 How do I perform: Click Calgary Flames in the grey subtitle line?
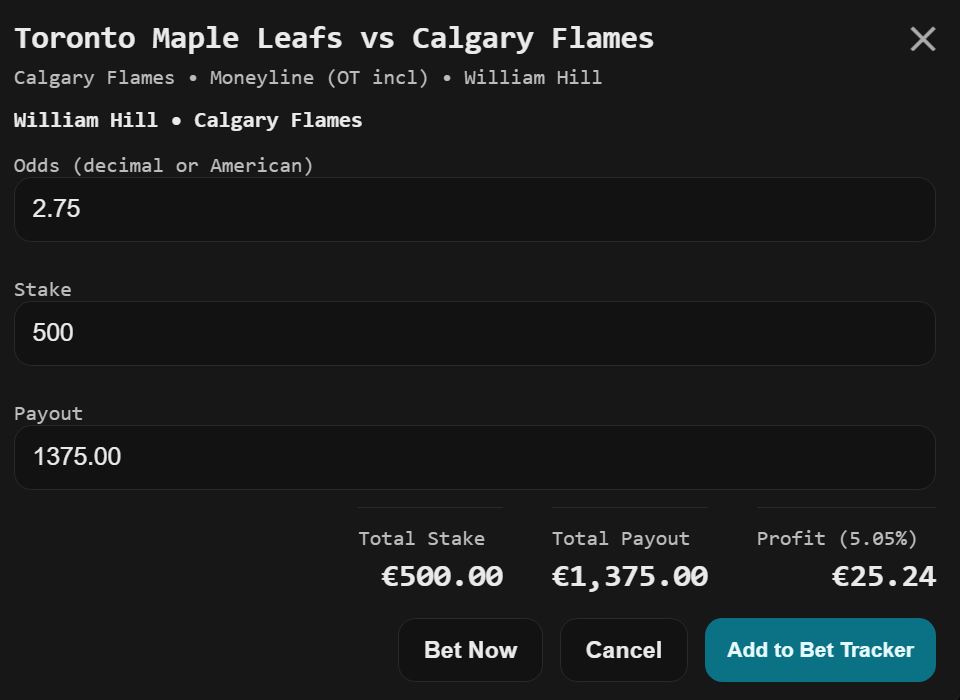94,78
